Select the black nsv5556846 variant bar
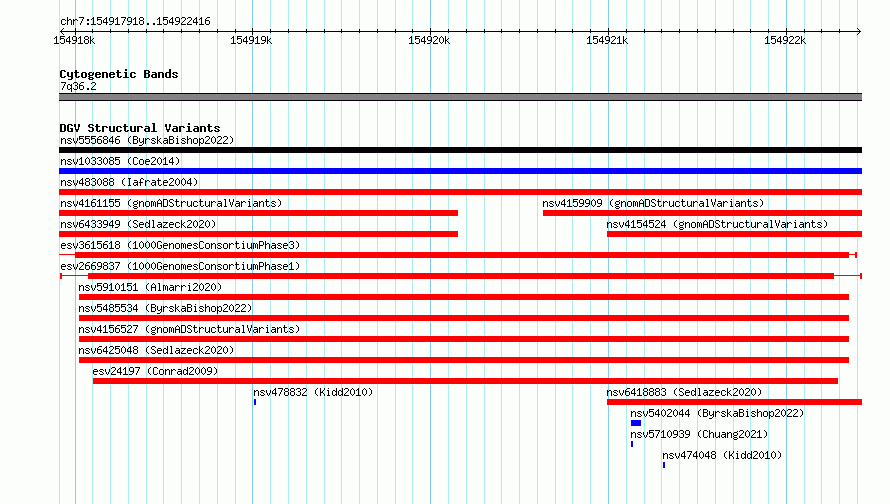Viewport: 890px width, 504px height. 460,150
